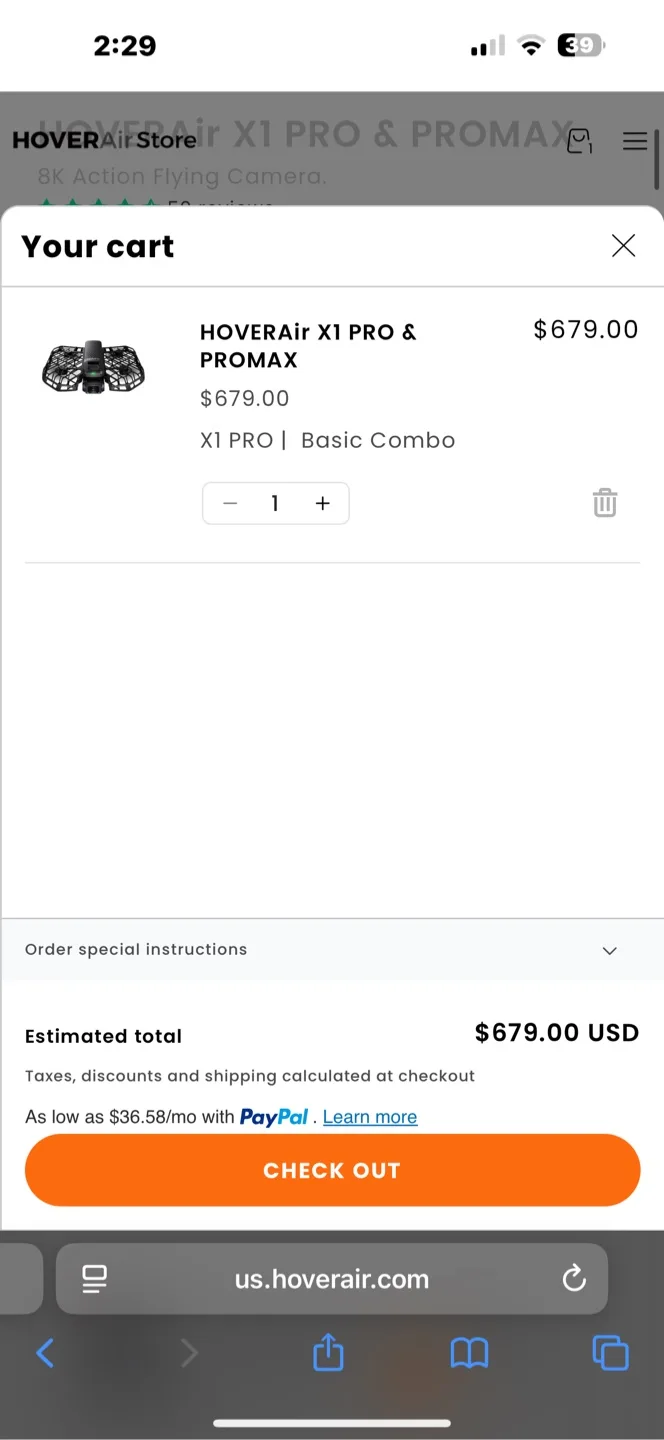Tap the page format icon in address bar
664x1440 pixels.
[95, 1278]
